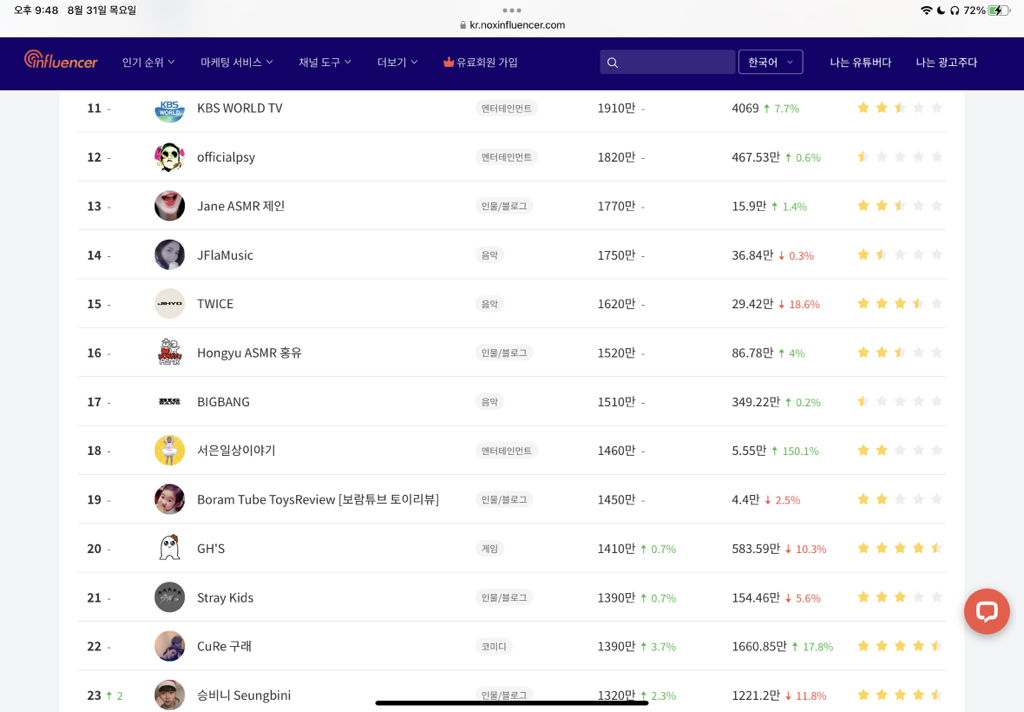Focus the search input field
The width and height of the screenshot is (1024, 712).
667,62
